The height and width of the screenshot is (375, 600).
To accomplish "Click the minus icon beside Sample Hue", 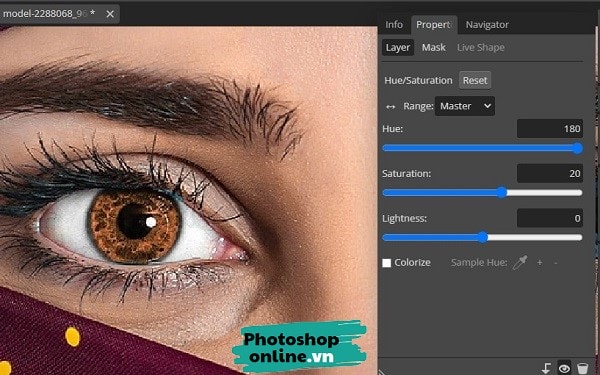I will pyautogui.click(x=556, y=263).
